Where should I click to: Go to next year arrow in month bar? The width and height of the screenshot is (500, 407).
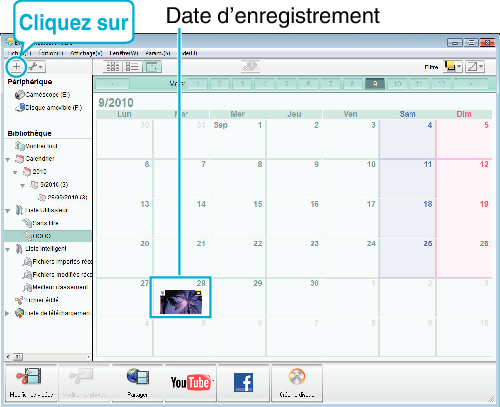(x=471, y=84)
